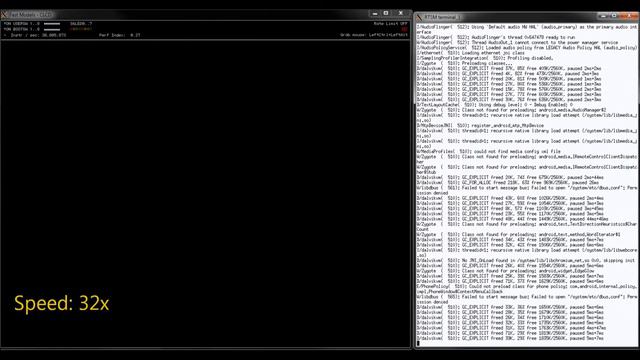Click the X11 icon in the Fast Models CLCD title bar

(x=4, y=15)
